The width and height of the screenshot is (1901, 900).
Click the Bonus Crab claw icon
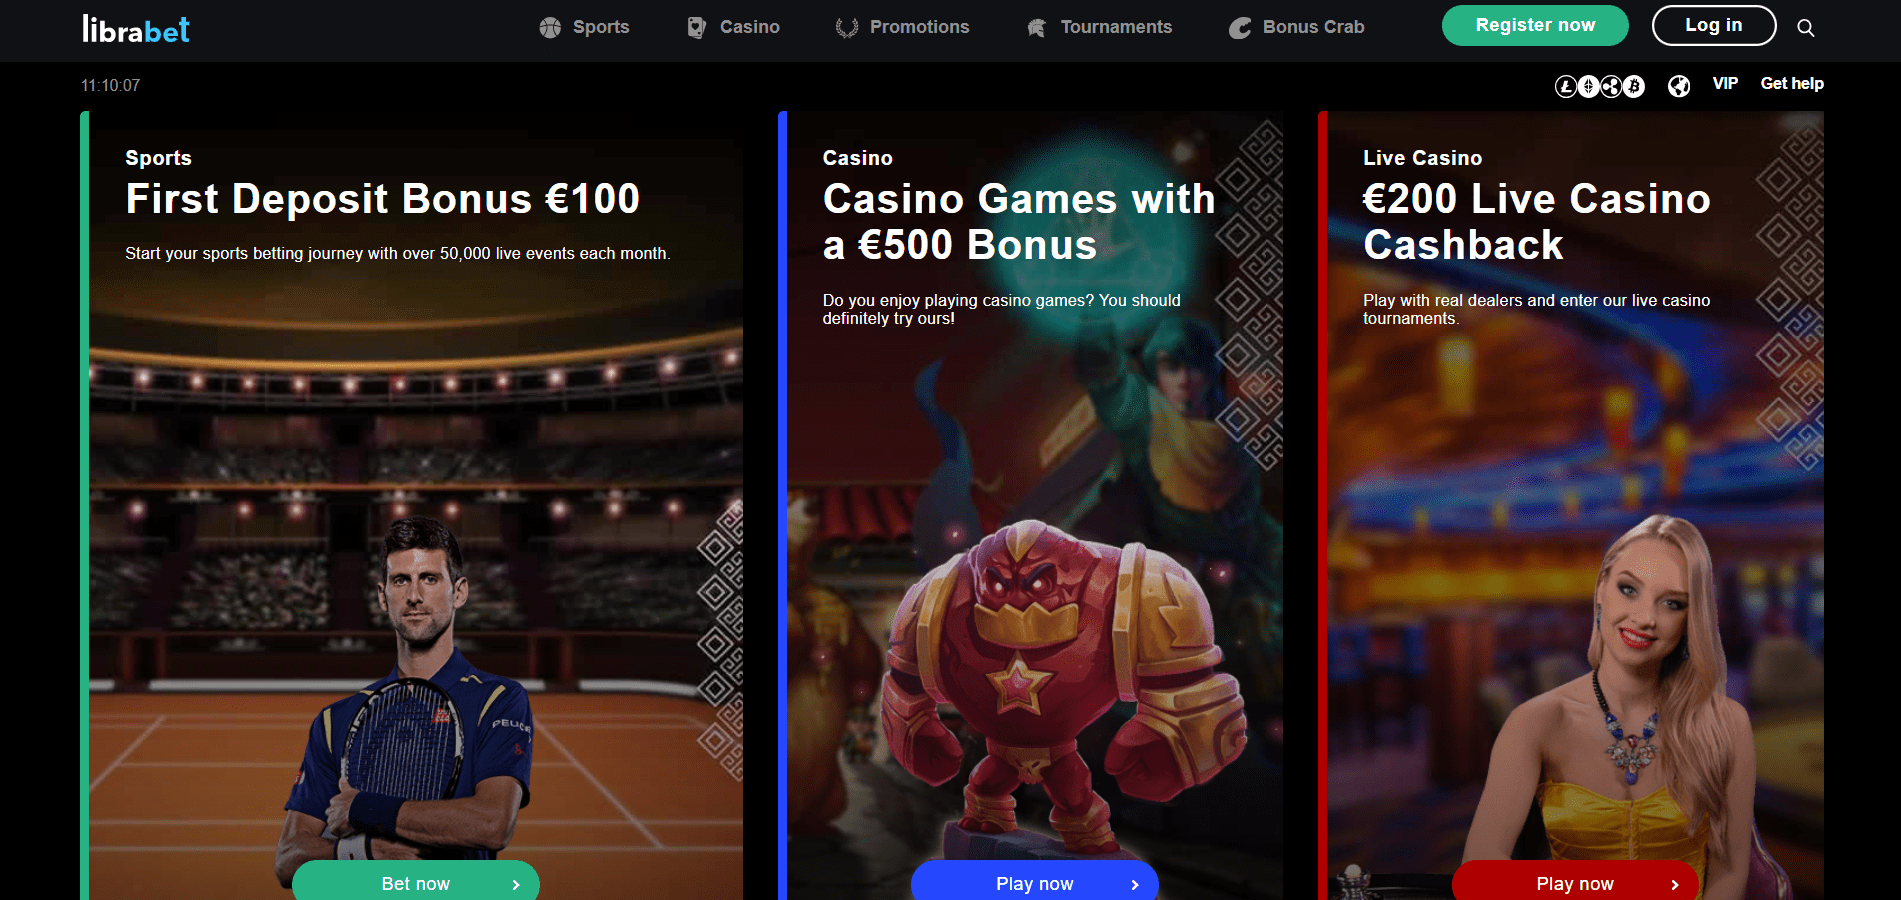click(x=1240, y=28)
